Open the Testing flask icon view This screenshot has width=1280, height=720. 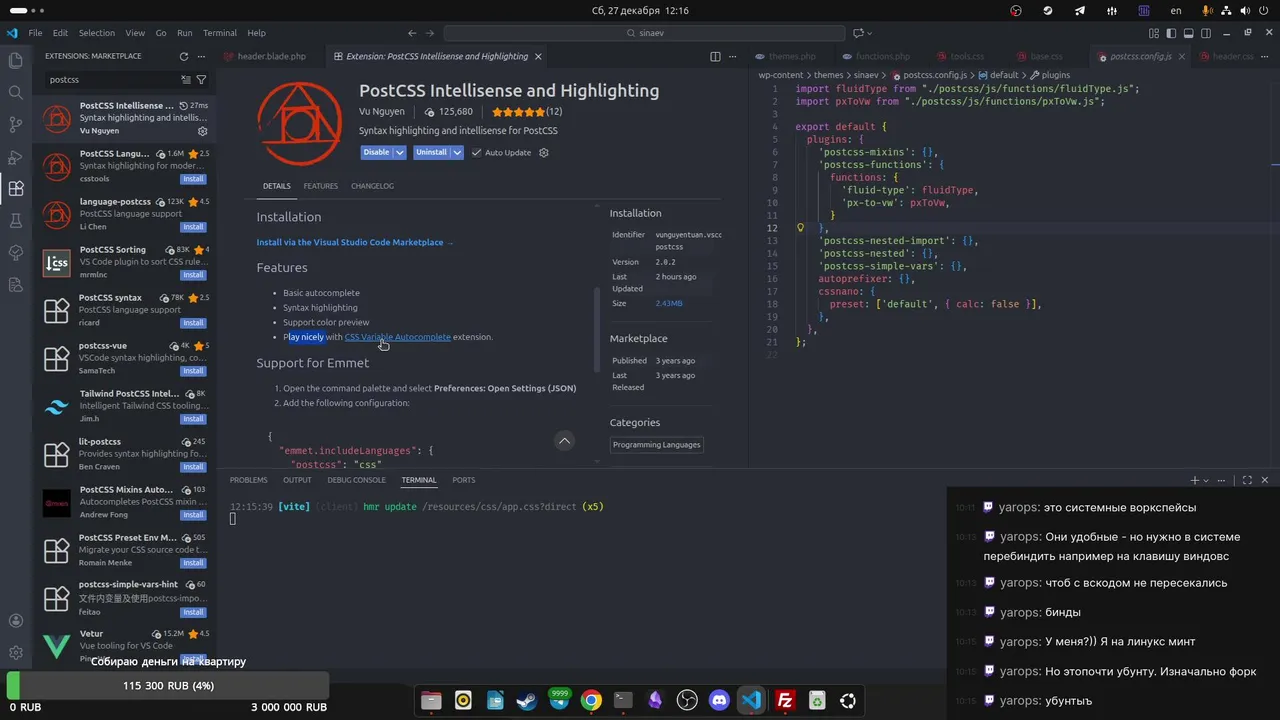(16, 221)
